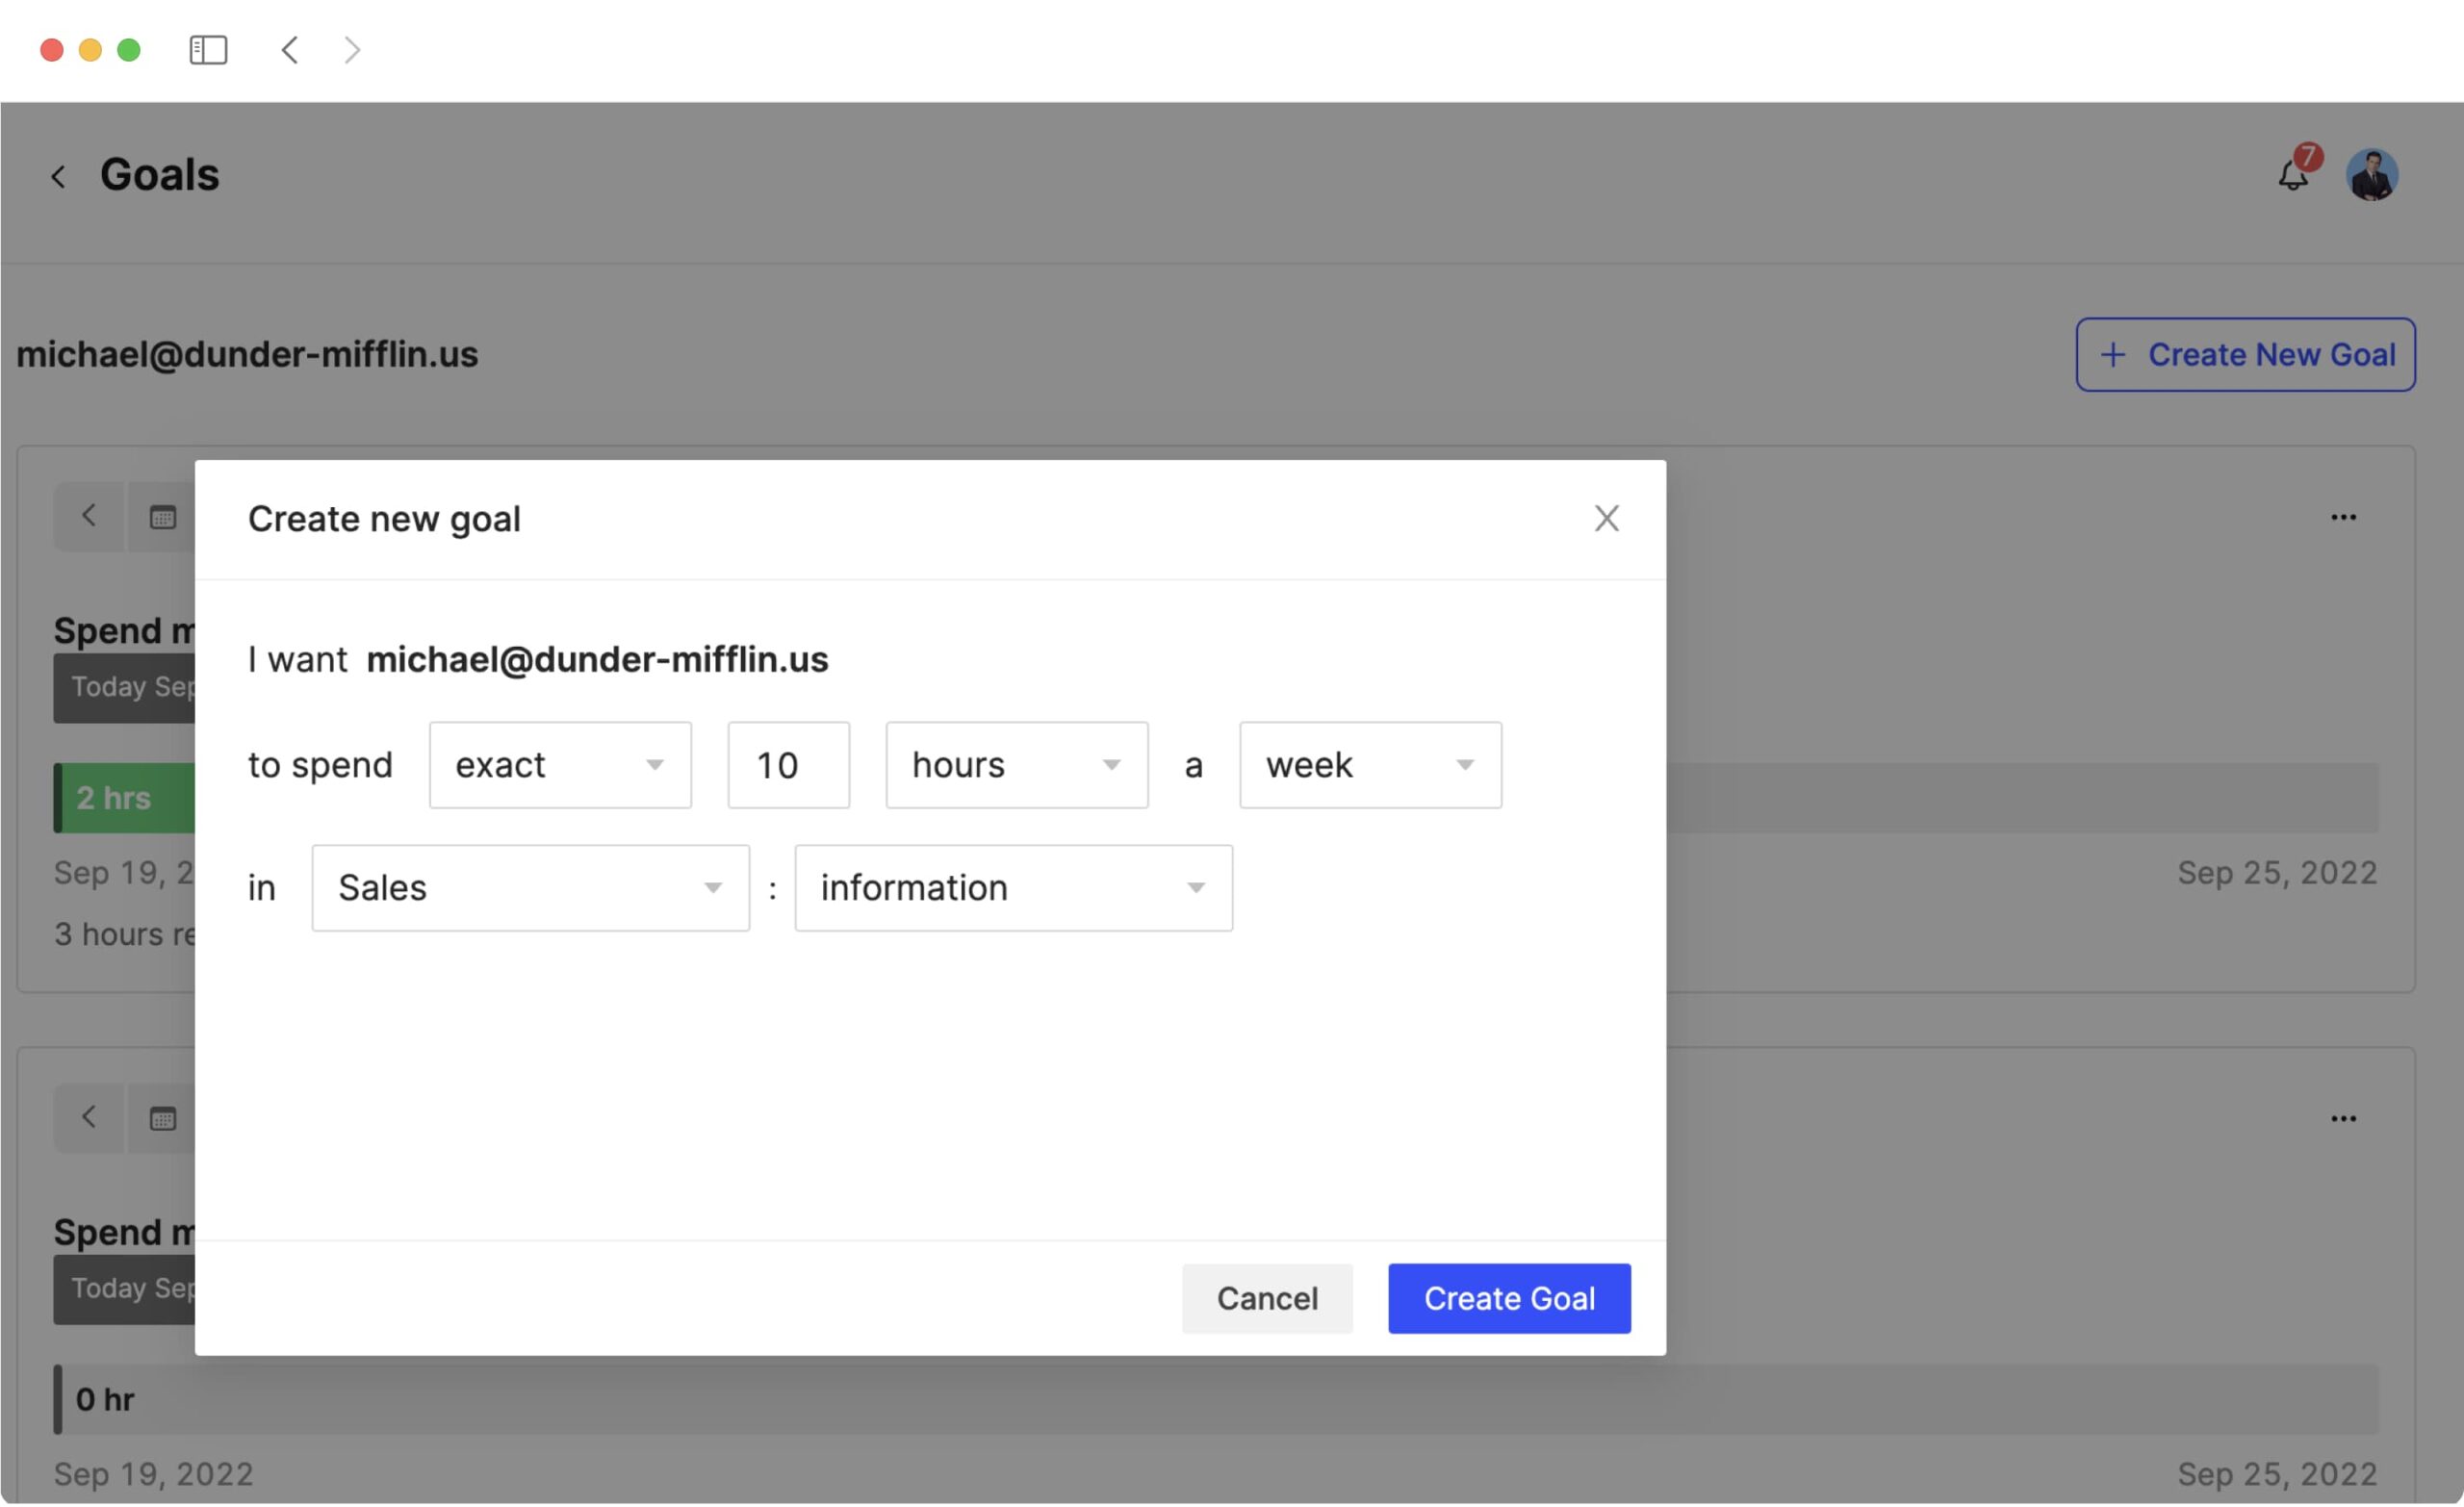Click the Create New Goal button

[2245, 354]
